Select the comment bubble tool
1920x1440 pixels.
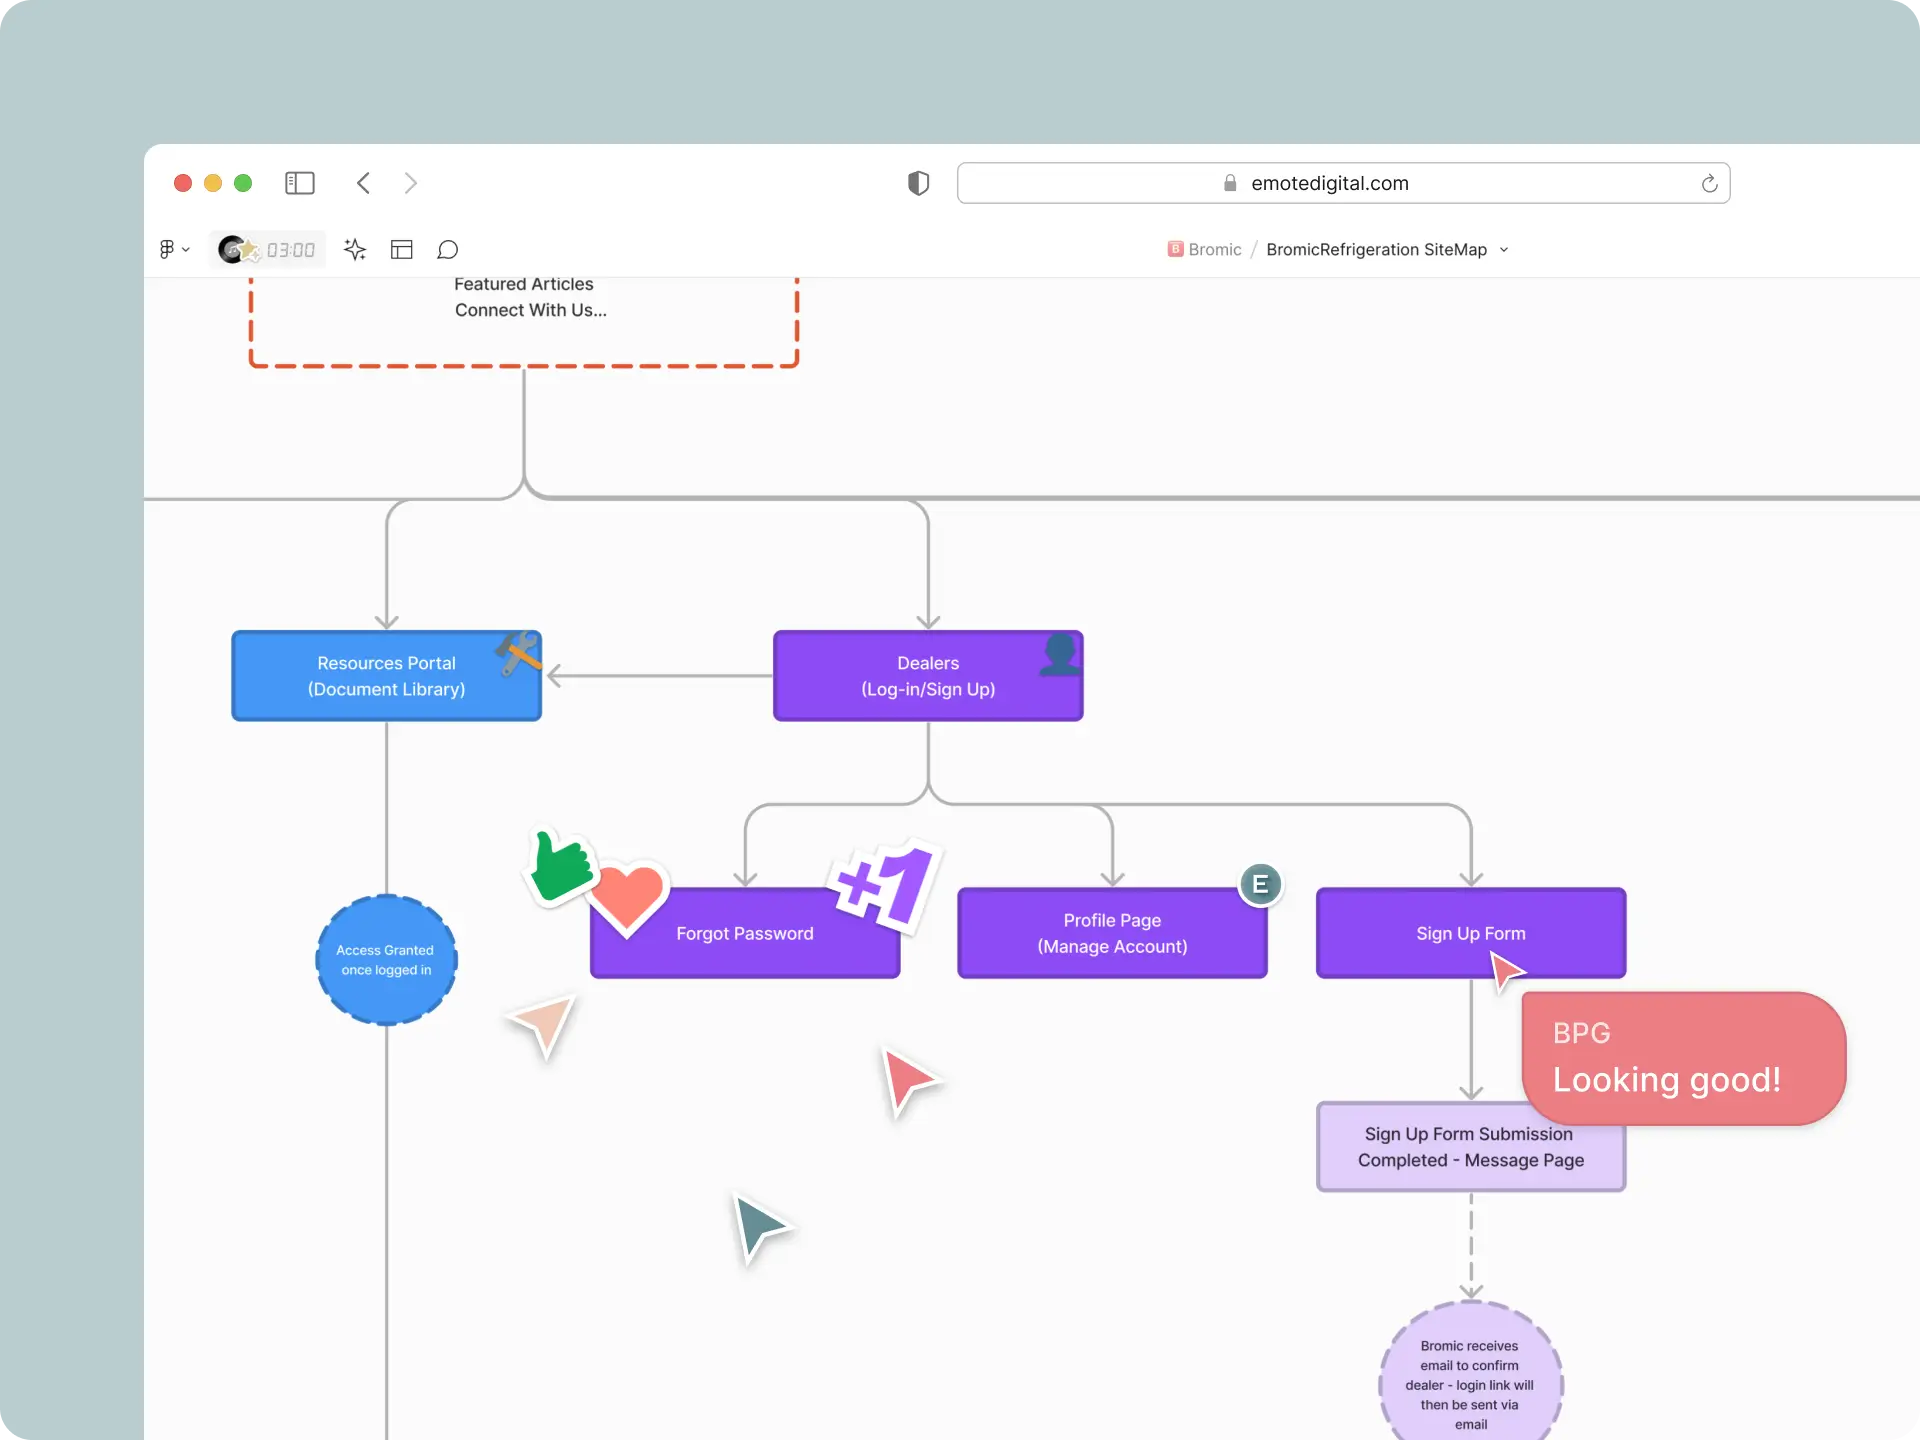click(448, 249)
